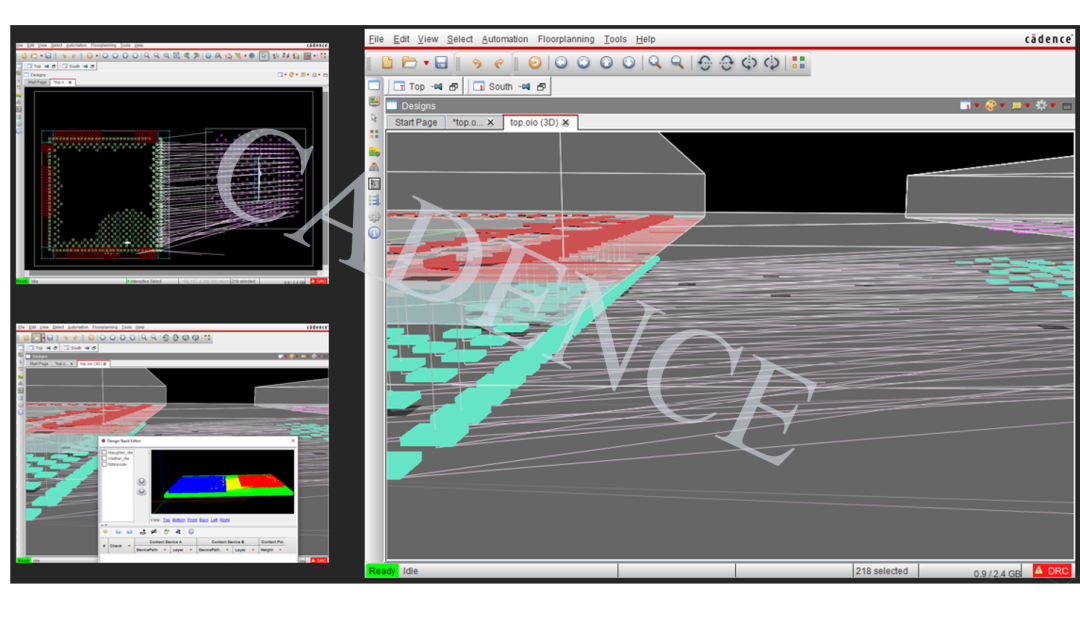
Task: Click the Undo arrow icon
Action: [x=476, y=63]
